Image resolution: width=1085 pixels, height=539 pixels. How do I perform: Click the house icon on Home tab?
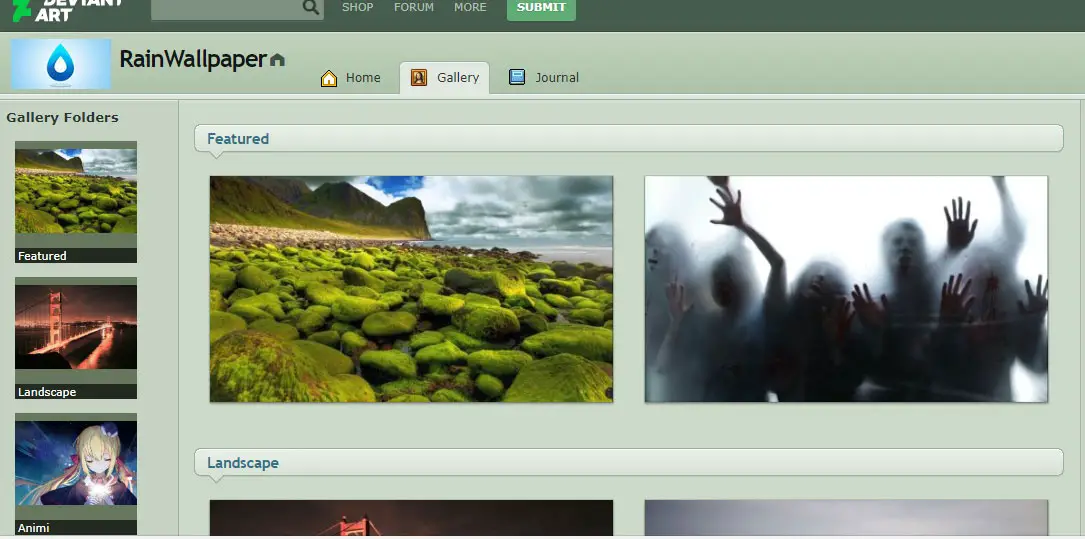click(x=329, y=78)
